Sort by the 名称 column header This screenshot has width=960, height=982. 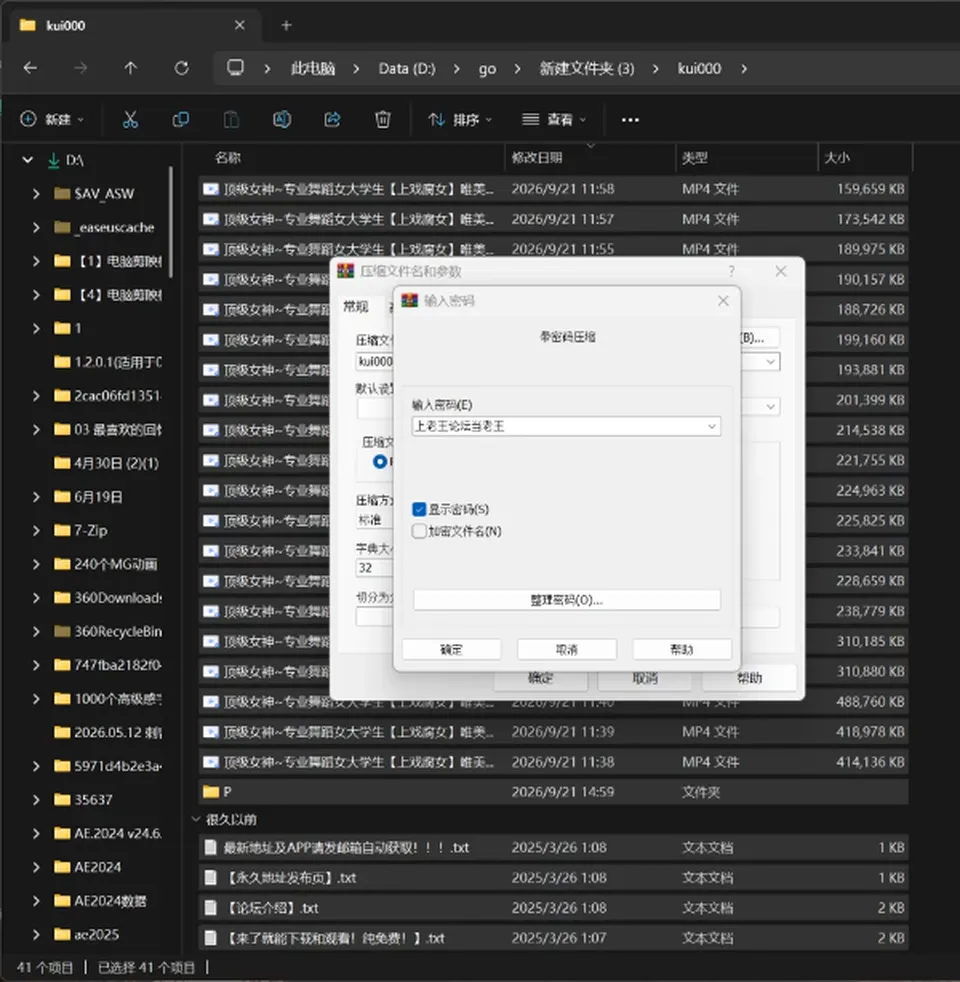[x=351, y=158]
